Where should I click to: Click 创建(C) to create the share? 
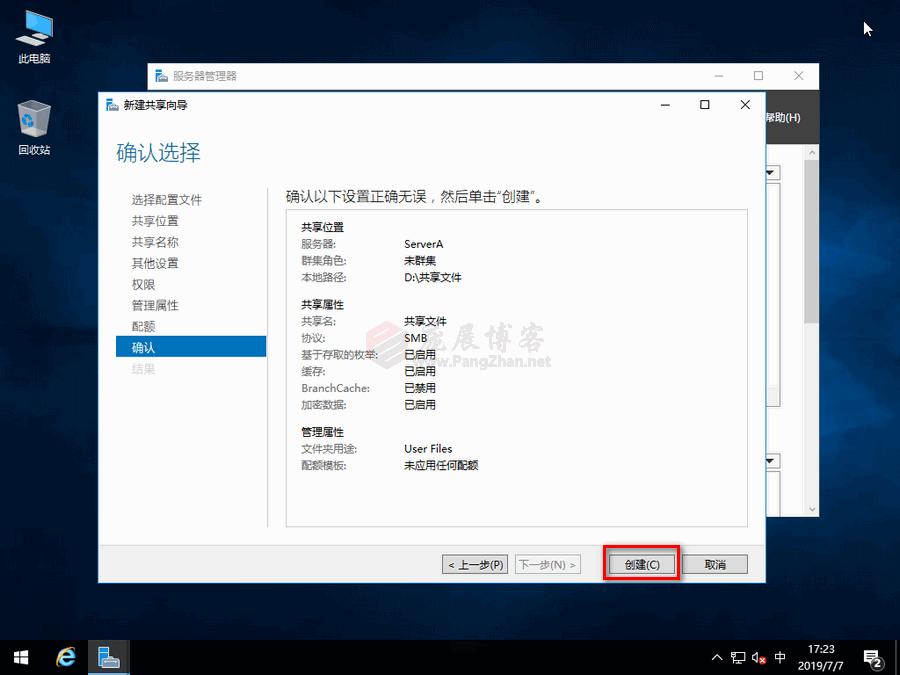(640, 564)
